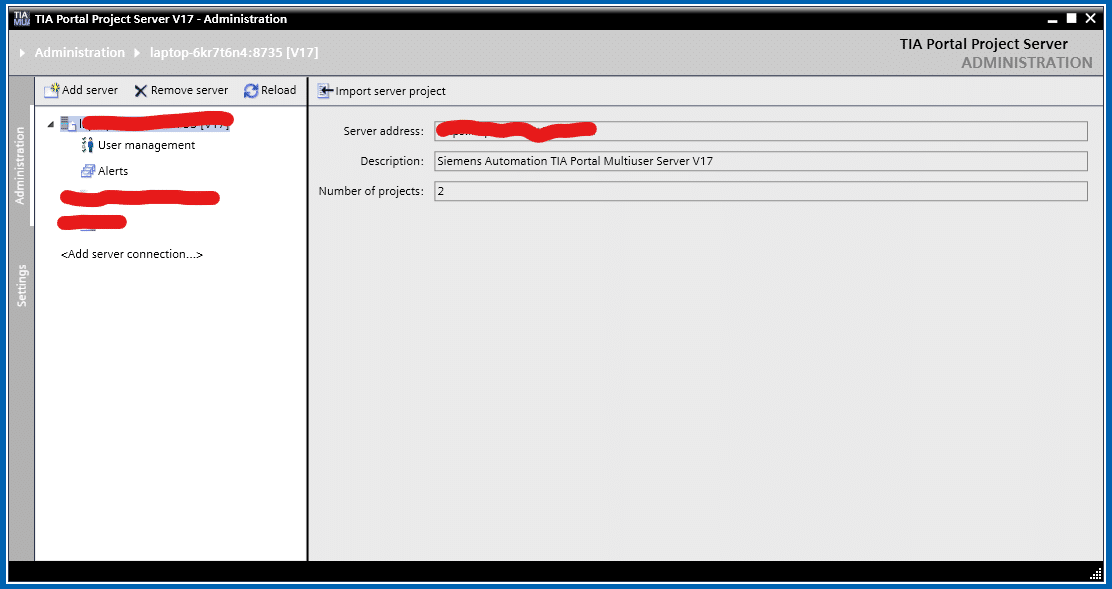Screen dimensions: 1112x589
Task: Select User management in the tree
Action: 146,145
